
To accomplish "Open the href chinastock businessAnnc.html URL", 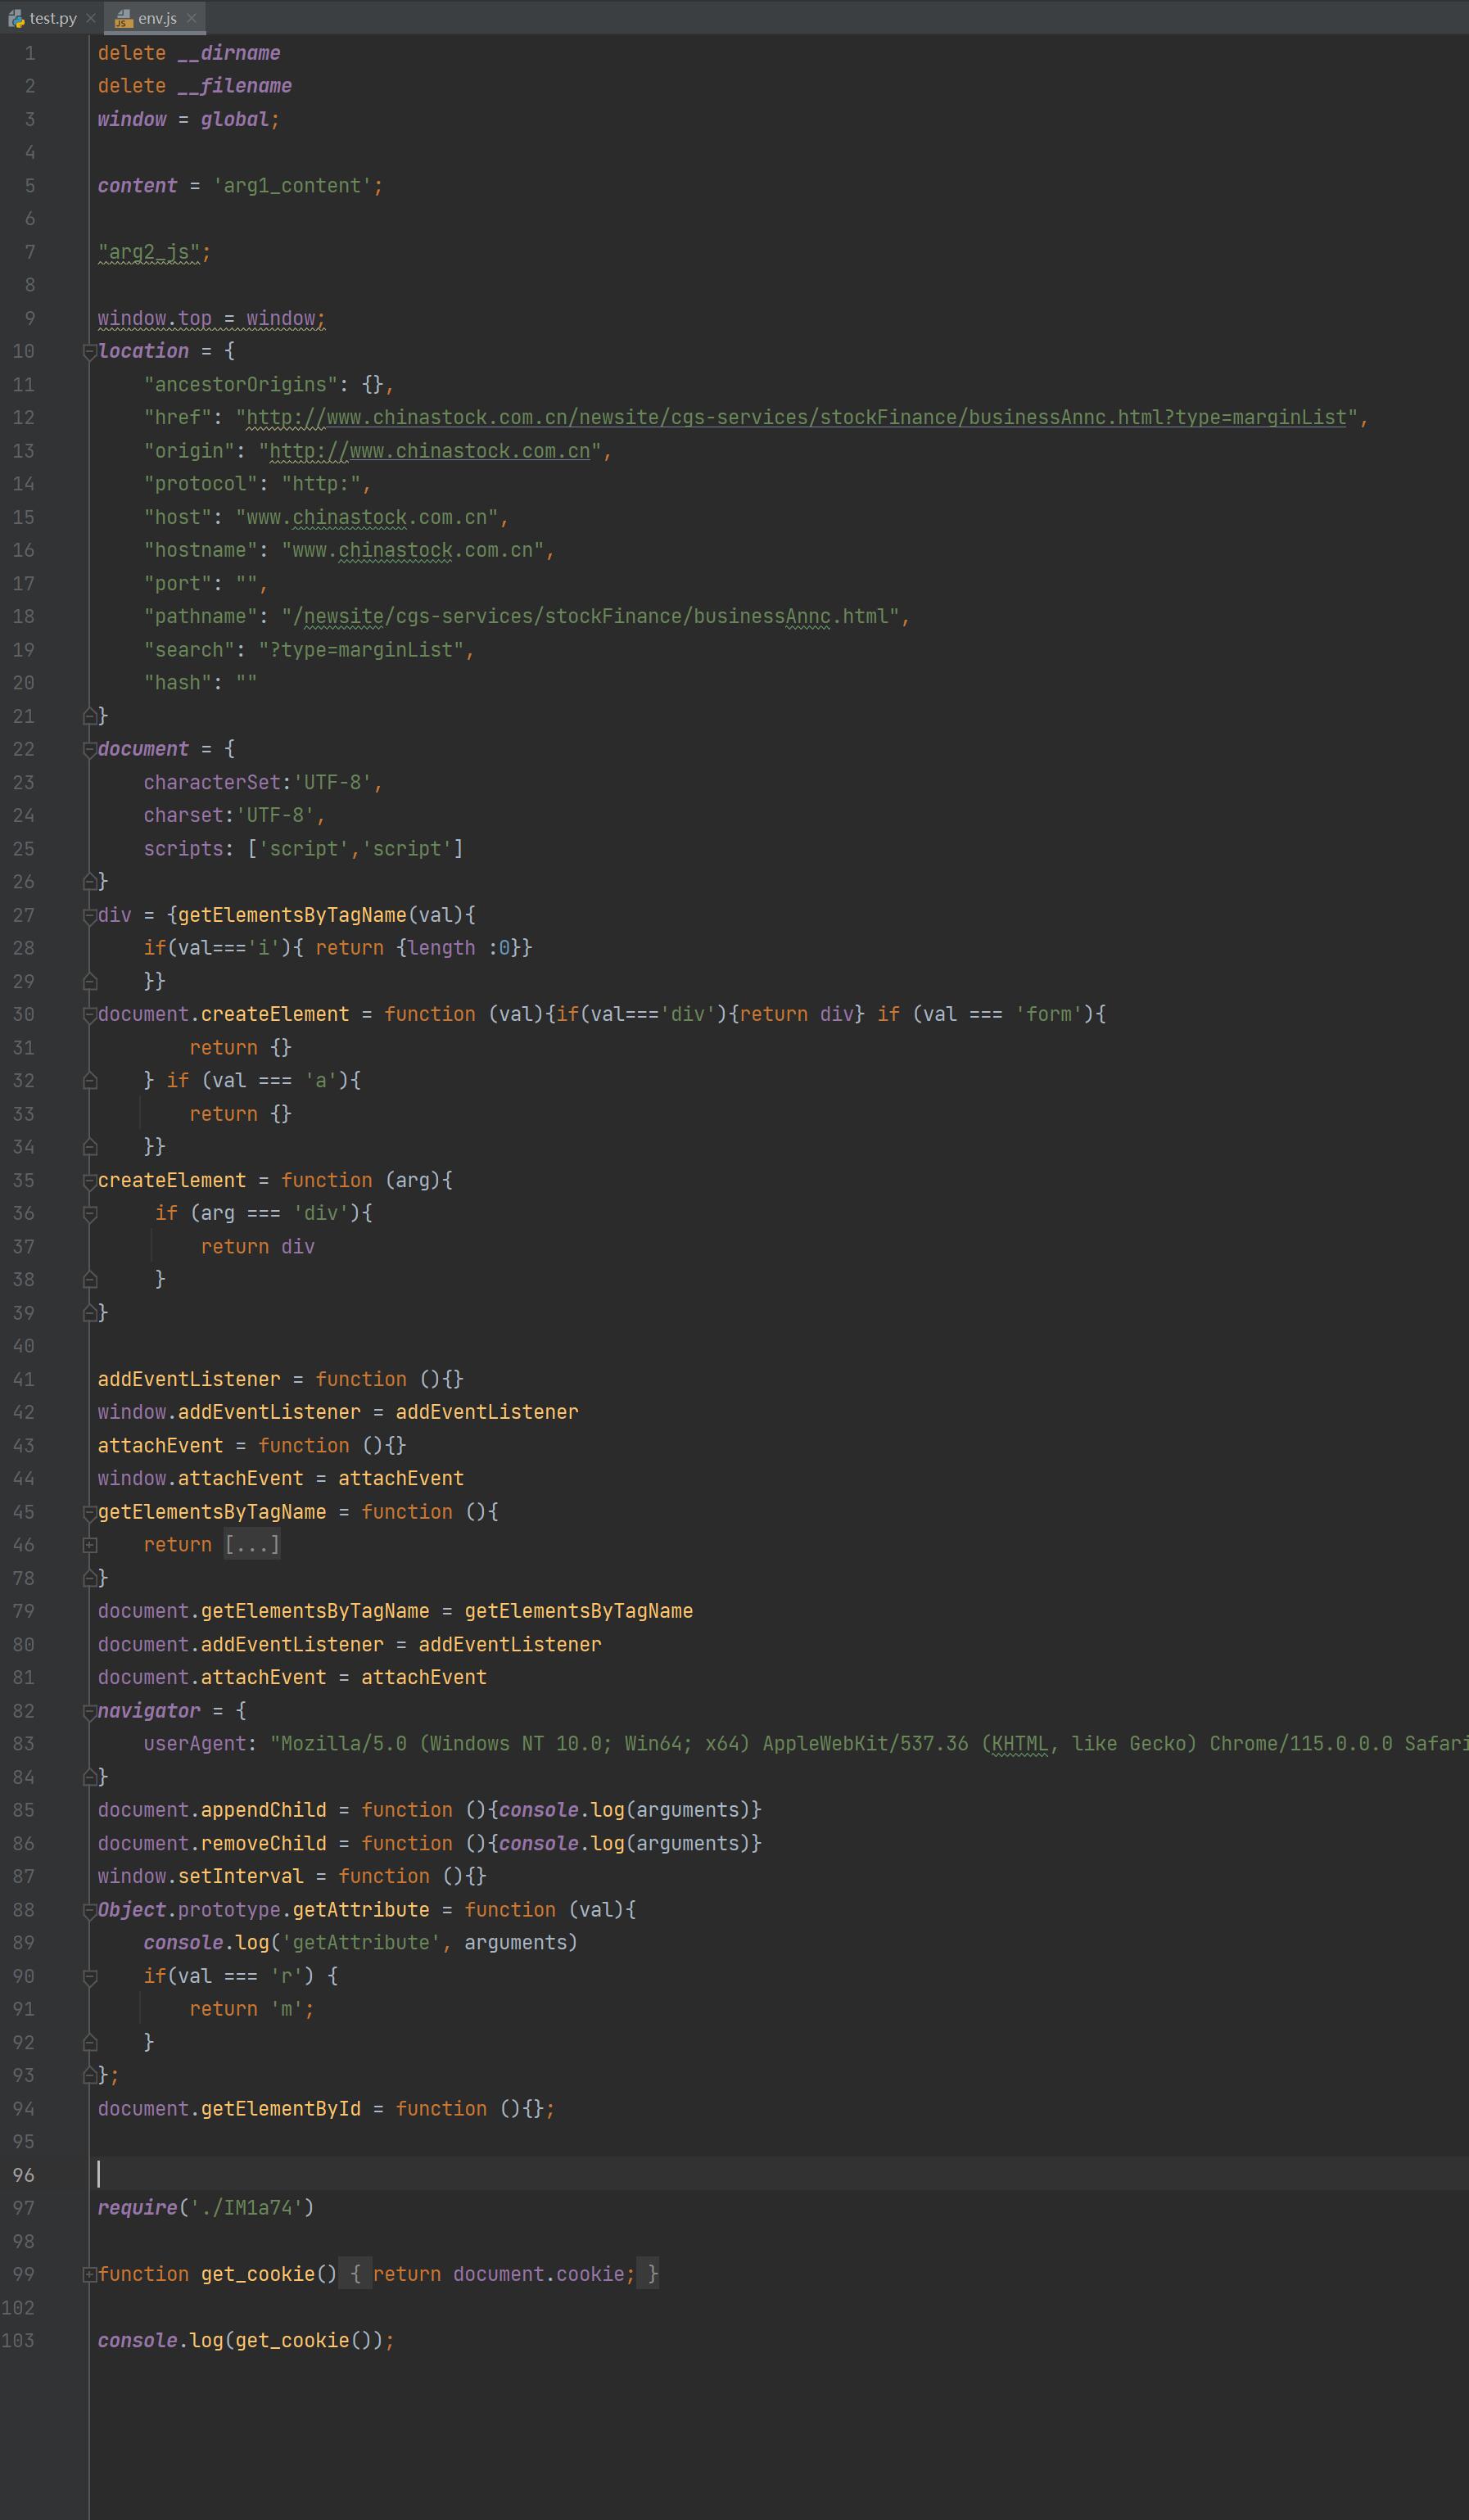I will pyautogui.click(x=797, y=418).
